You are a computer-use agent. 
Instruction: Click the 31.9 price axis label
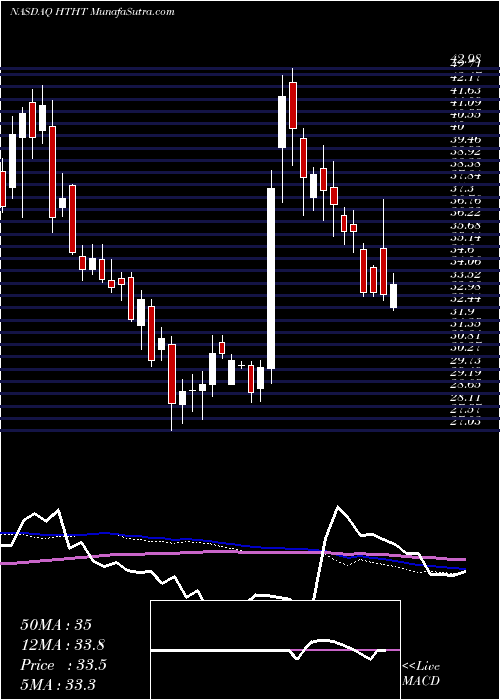pyautogui.click(x=462, y=312)
